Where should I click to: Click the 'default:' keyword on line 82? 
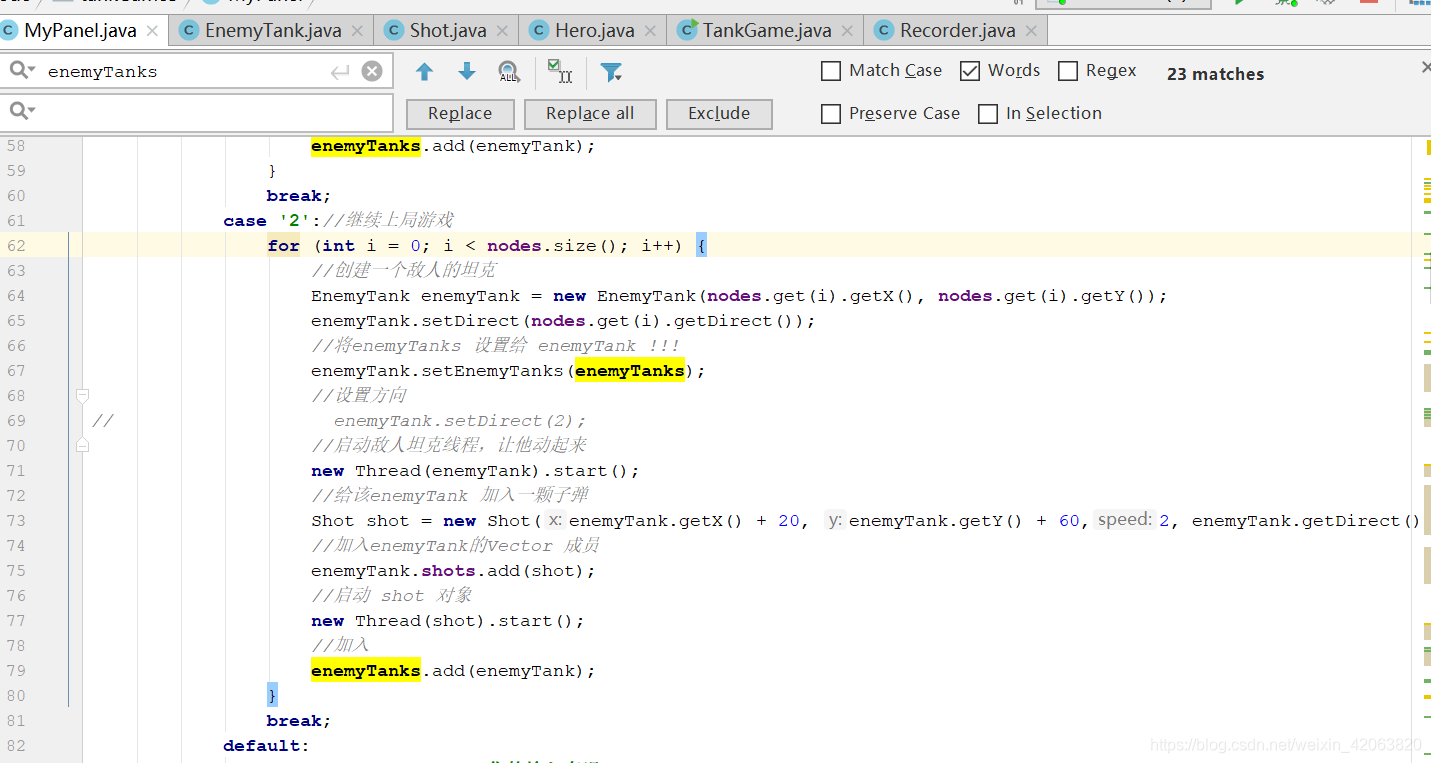(x=267, y=746)
